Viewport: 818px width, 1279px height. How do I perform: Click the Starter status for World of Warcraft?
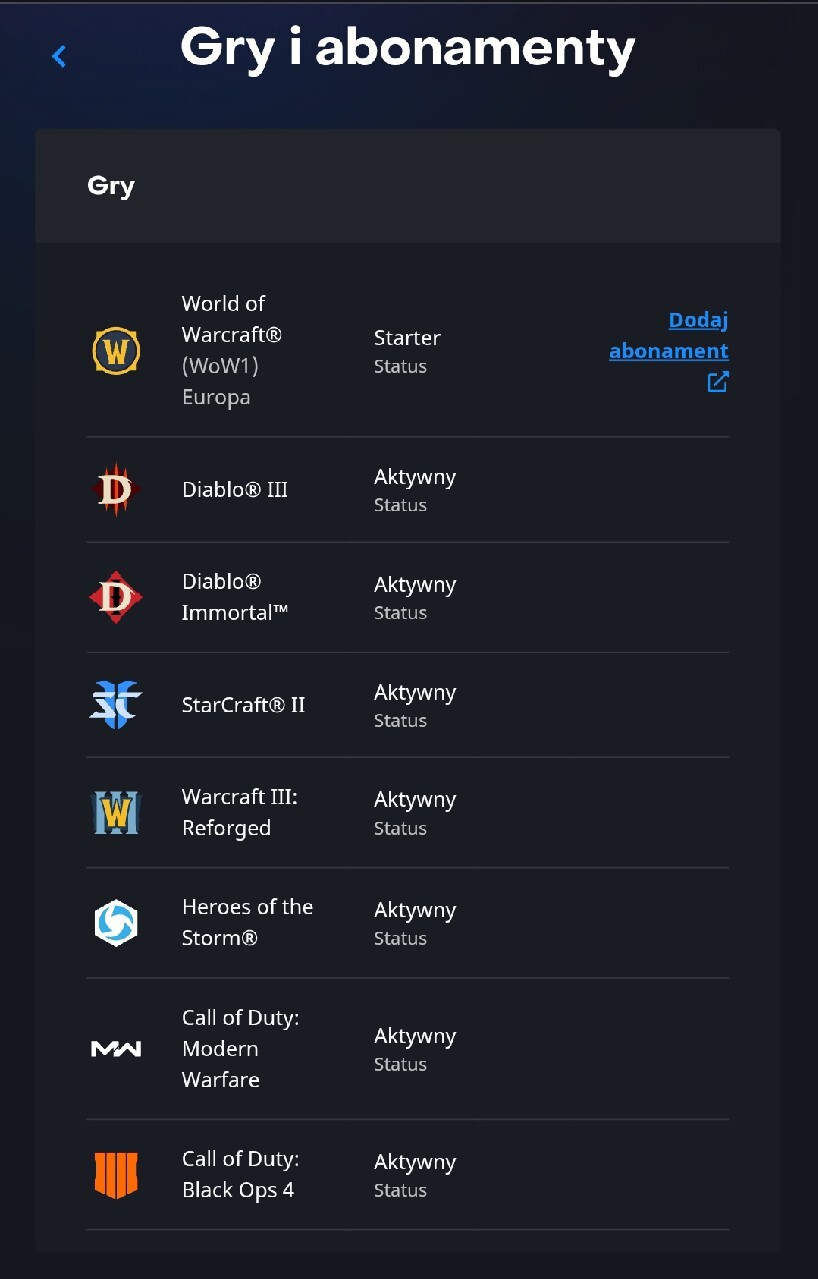click(x=407, y=338)
